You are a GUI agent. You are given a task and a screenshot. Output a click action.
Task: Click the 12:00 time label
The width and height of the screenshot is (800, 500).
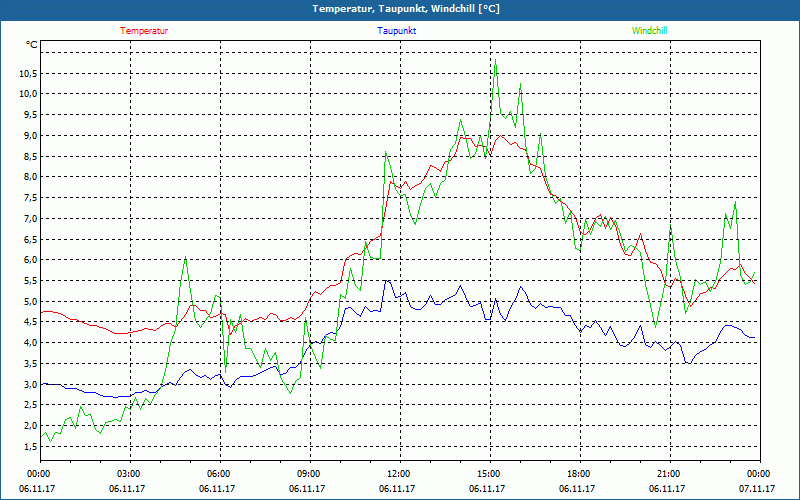click(400, 474)
